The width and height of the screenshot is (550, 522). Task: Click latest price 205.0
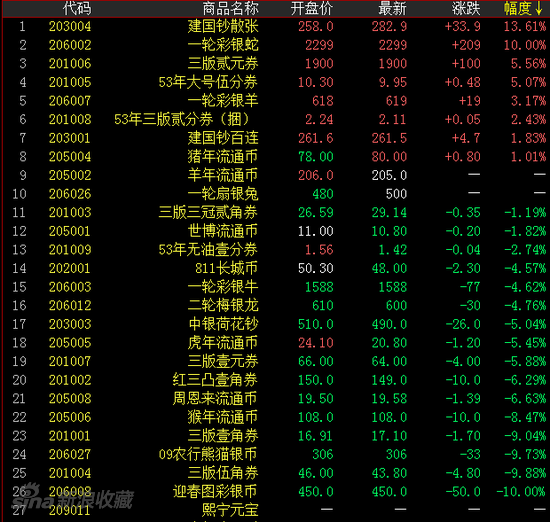(x=389, y=175)
